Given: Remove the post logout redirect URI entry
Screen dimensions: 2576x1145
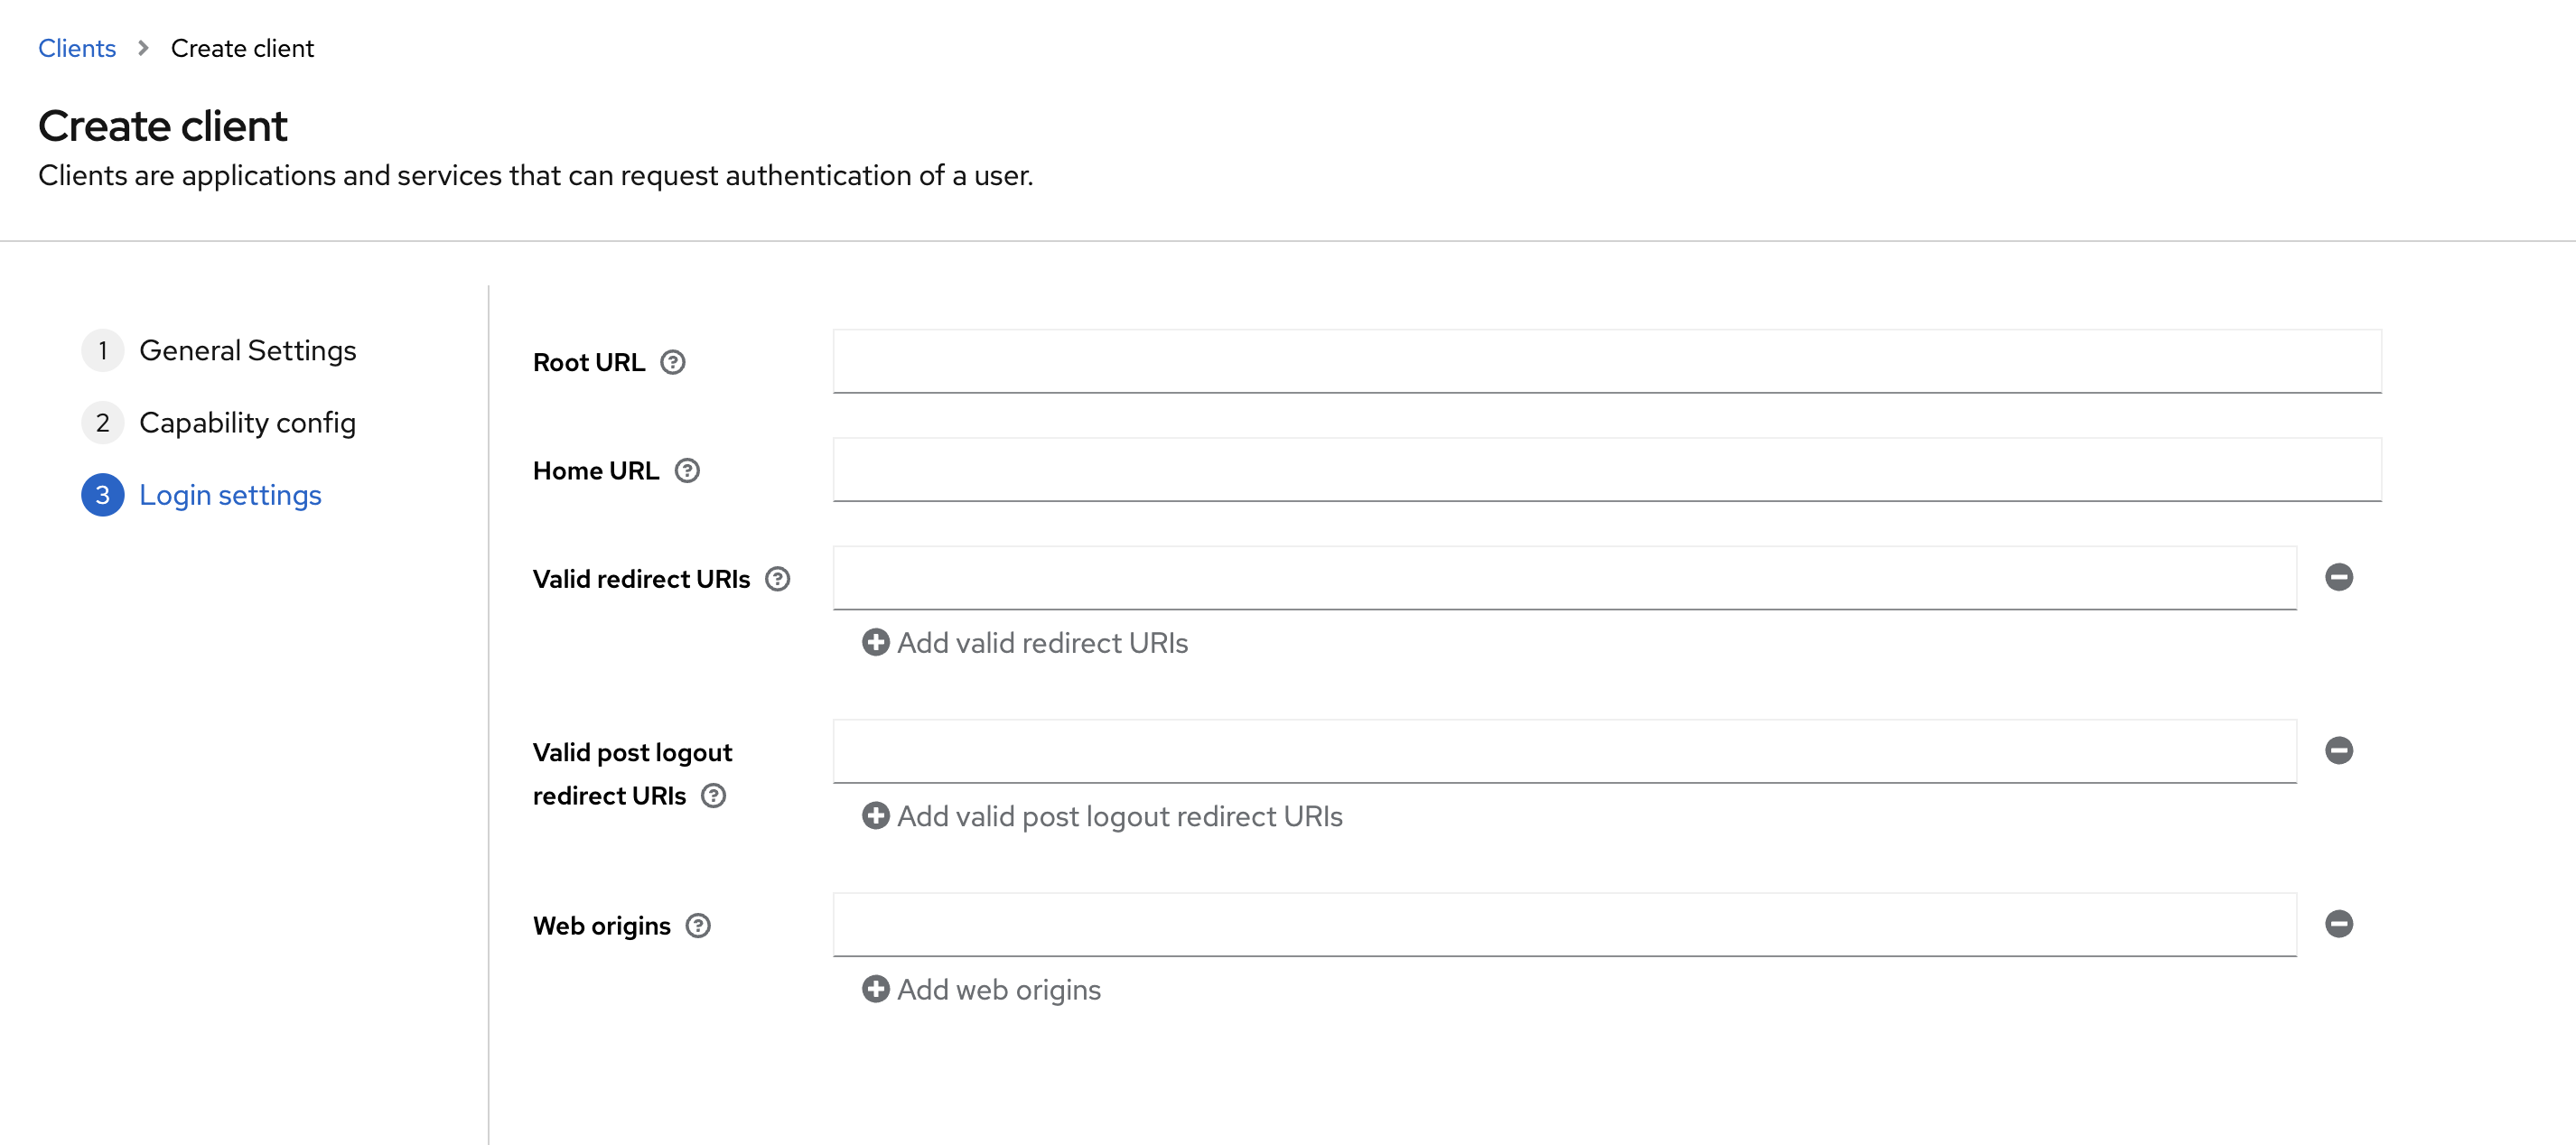Looking at the screenshot, I should tap(2338, 750).
